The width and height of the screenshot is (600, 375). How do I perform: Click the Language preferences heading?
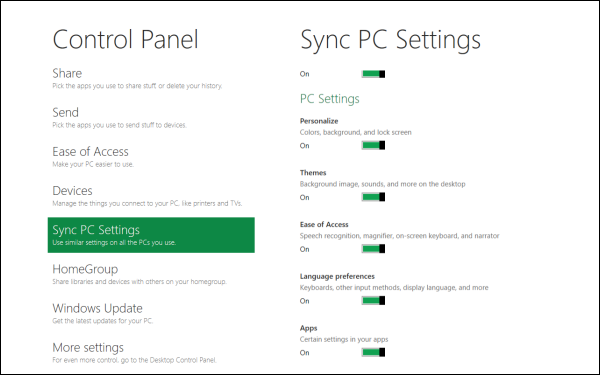[x=337, y=276]
